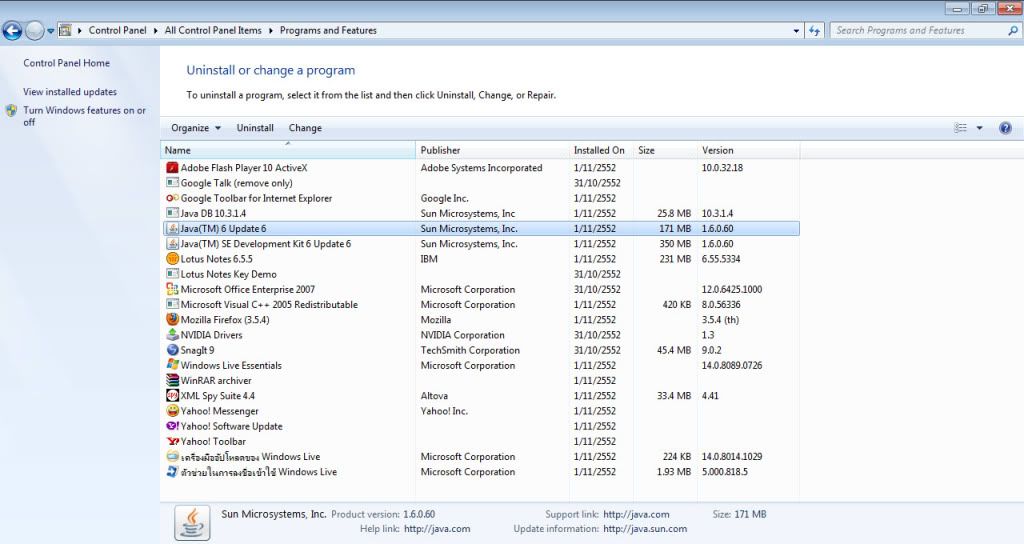Sort by the Installed On column header

coord(600,150)
